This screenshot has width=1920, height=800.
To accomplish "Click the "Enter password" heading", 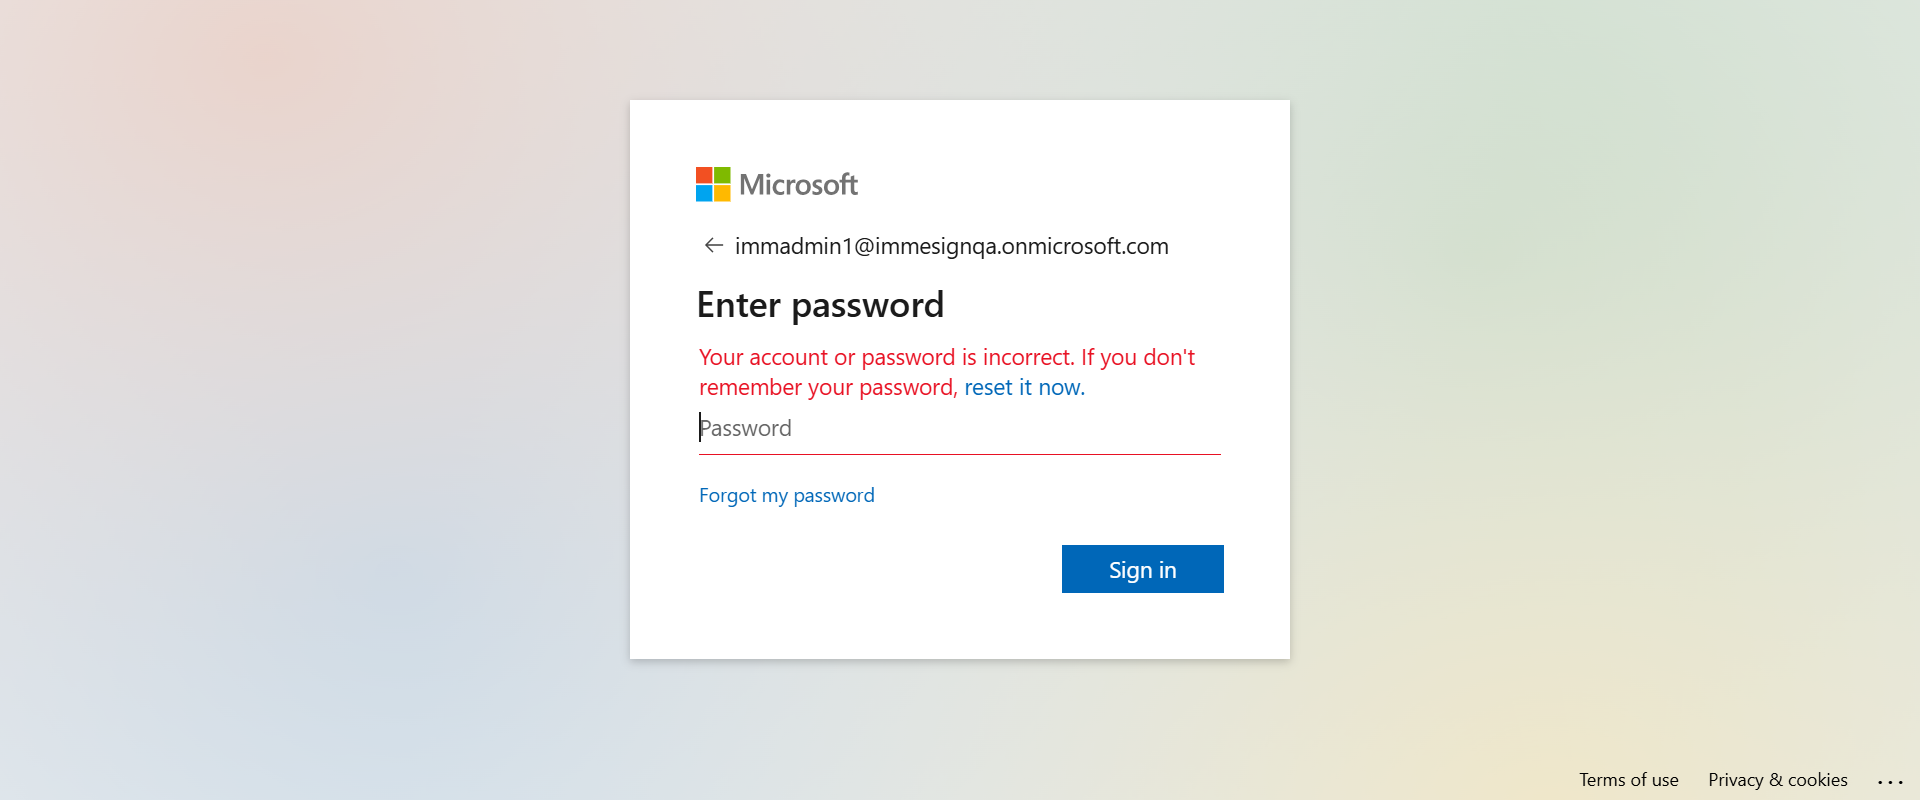I will pos(820,305).
